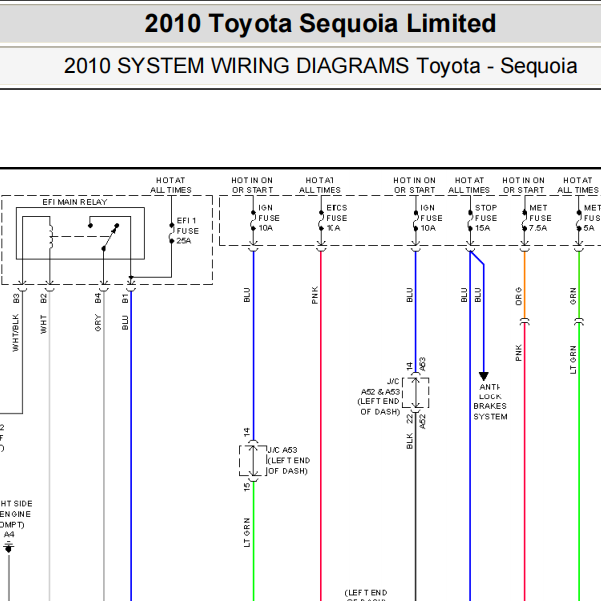Click the ground symbol below A4

click(x=9, y=548)
